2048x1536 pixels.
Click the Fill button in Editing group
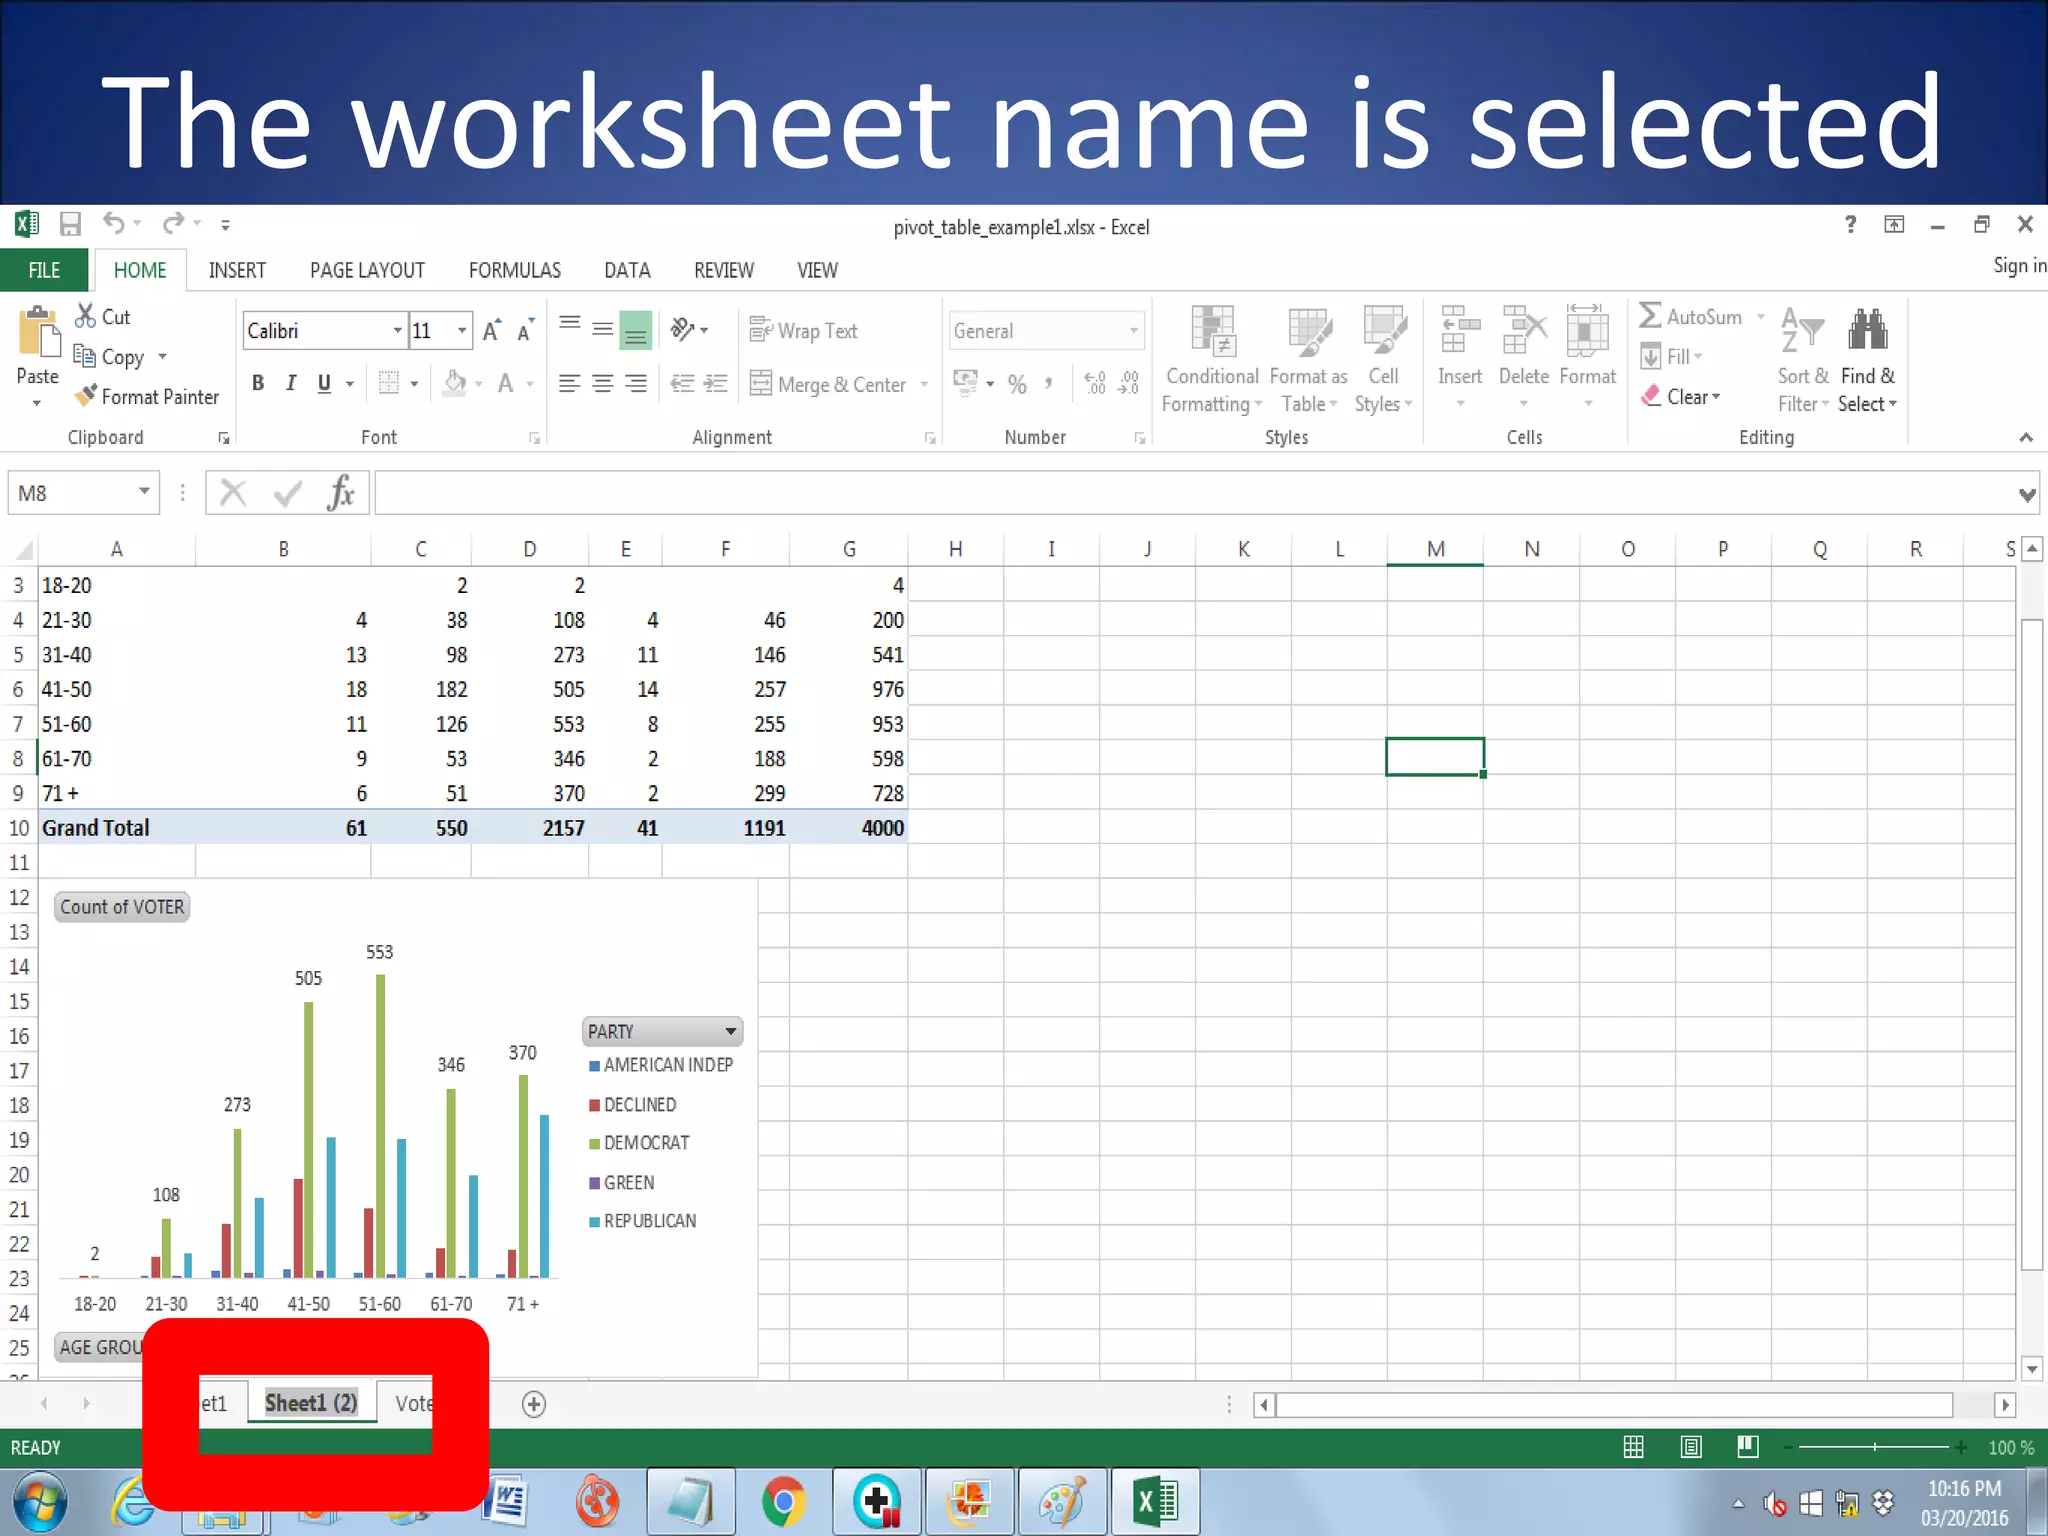point(1671,356)
